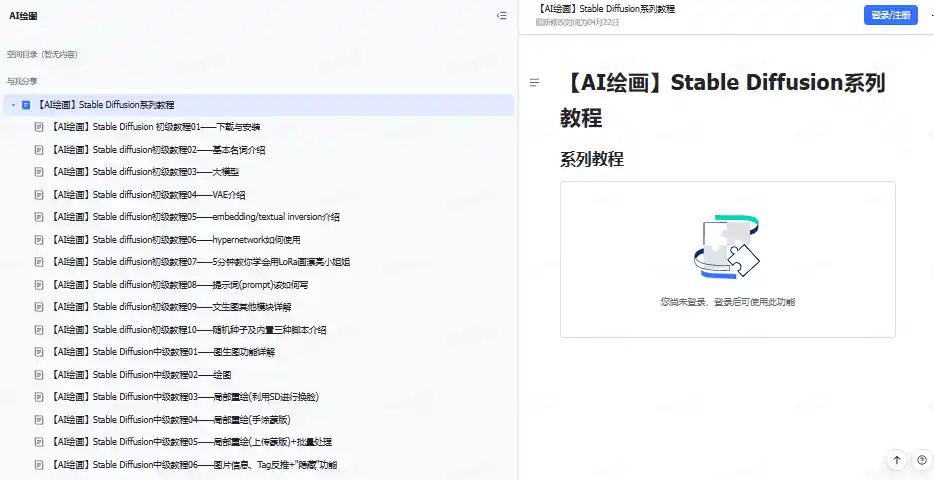Collapse the Stable Diffusion系列教程 tree arrow

coord(13,105)
